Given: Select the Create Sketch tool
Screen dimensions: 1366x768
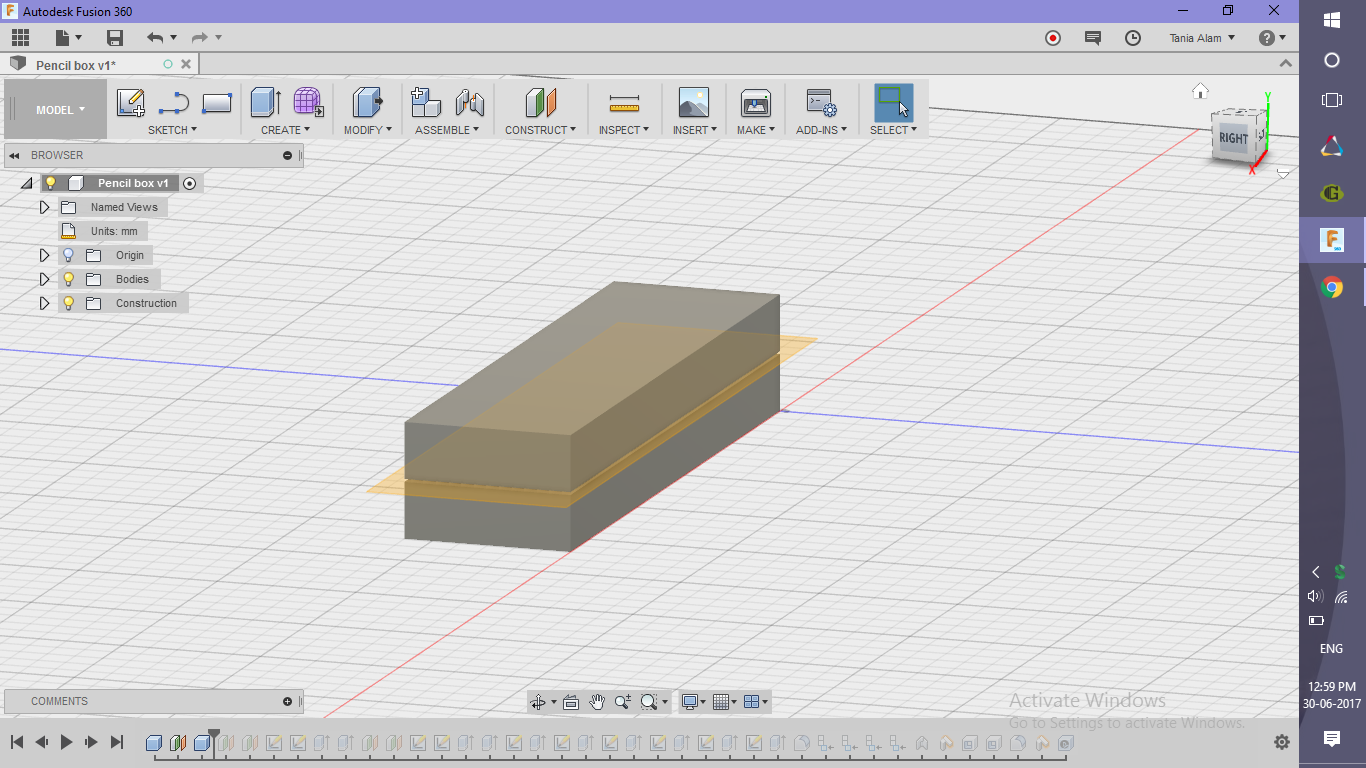Looking at the screenshot, I should (130, 103).
